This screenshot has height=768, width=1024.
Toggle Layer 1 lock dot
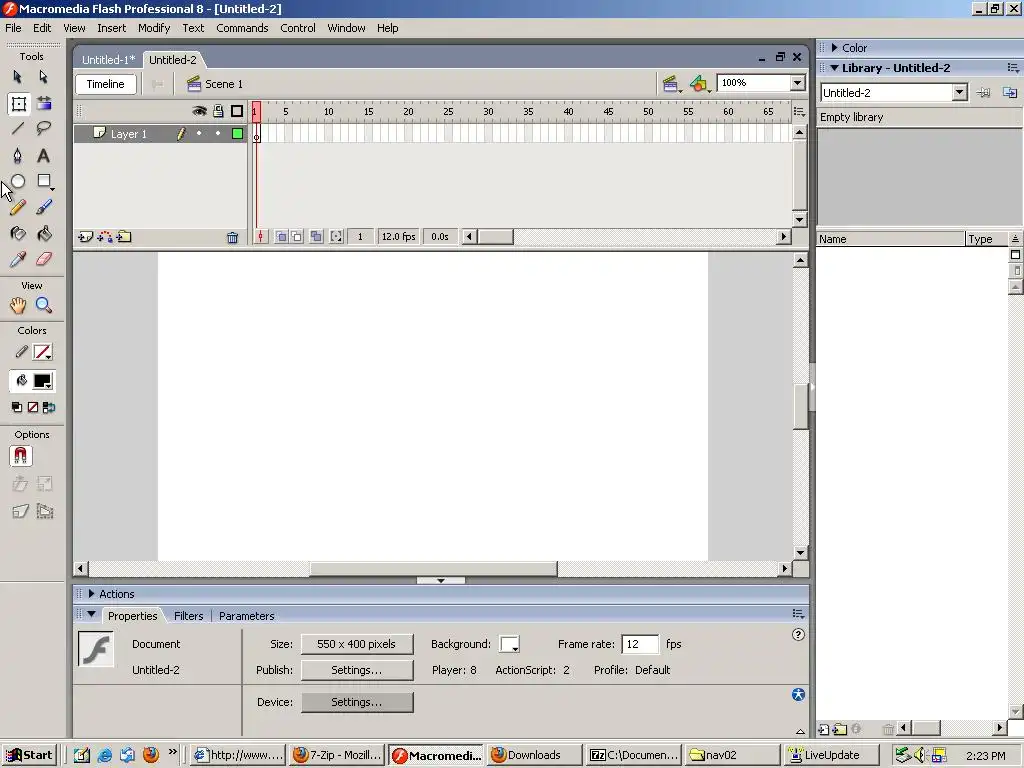[218, 134]
